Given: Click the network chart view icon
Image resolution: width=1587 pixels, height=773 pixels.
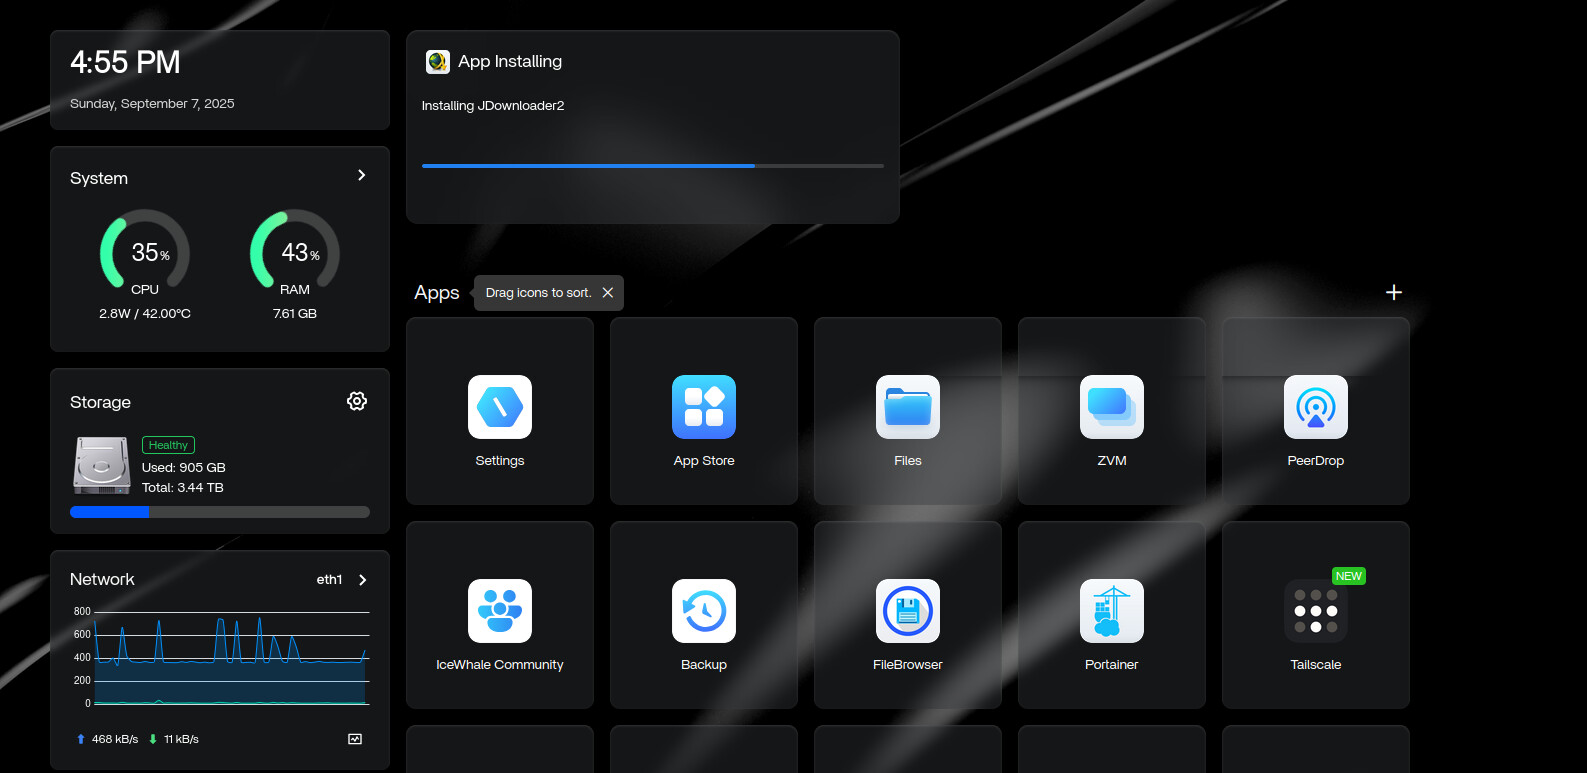Looking at the screenshot, I should click(x=355, y=739).
